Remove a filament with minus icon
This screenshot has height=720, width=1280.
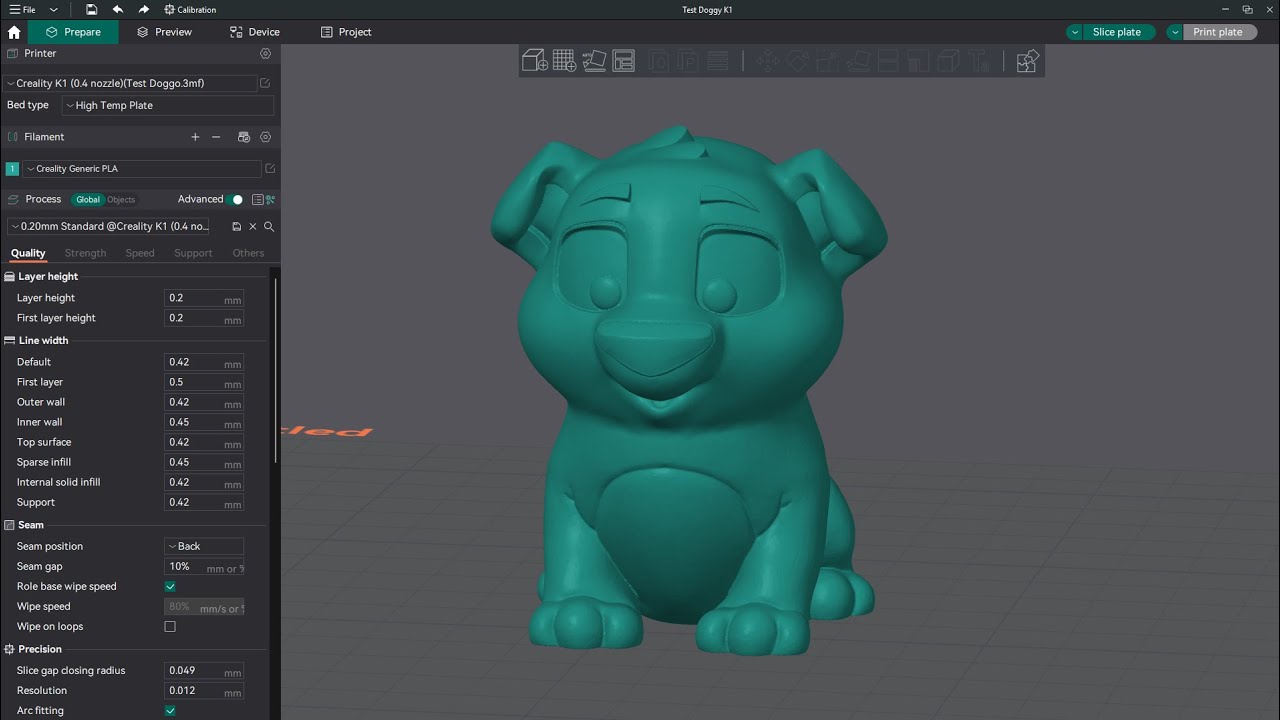click(216, 137)
